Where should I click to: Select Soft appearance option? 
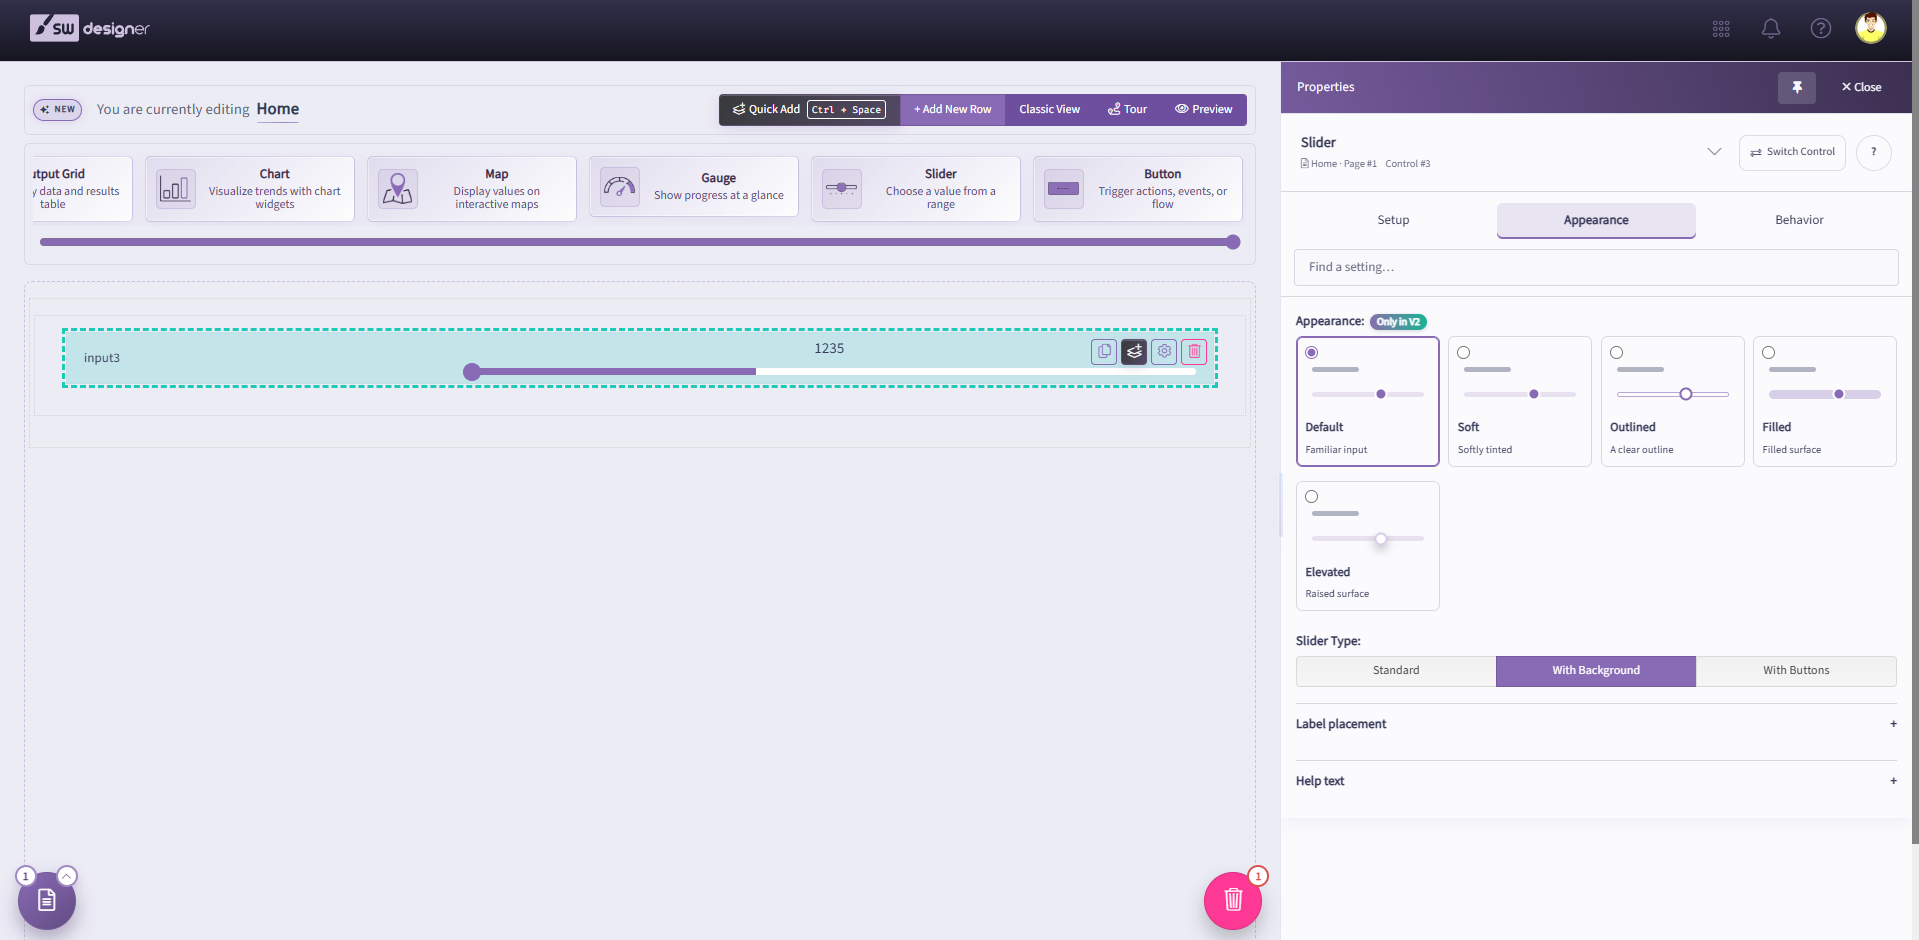pos(1520,401)
